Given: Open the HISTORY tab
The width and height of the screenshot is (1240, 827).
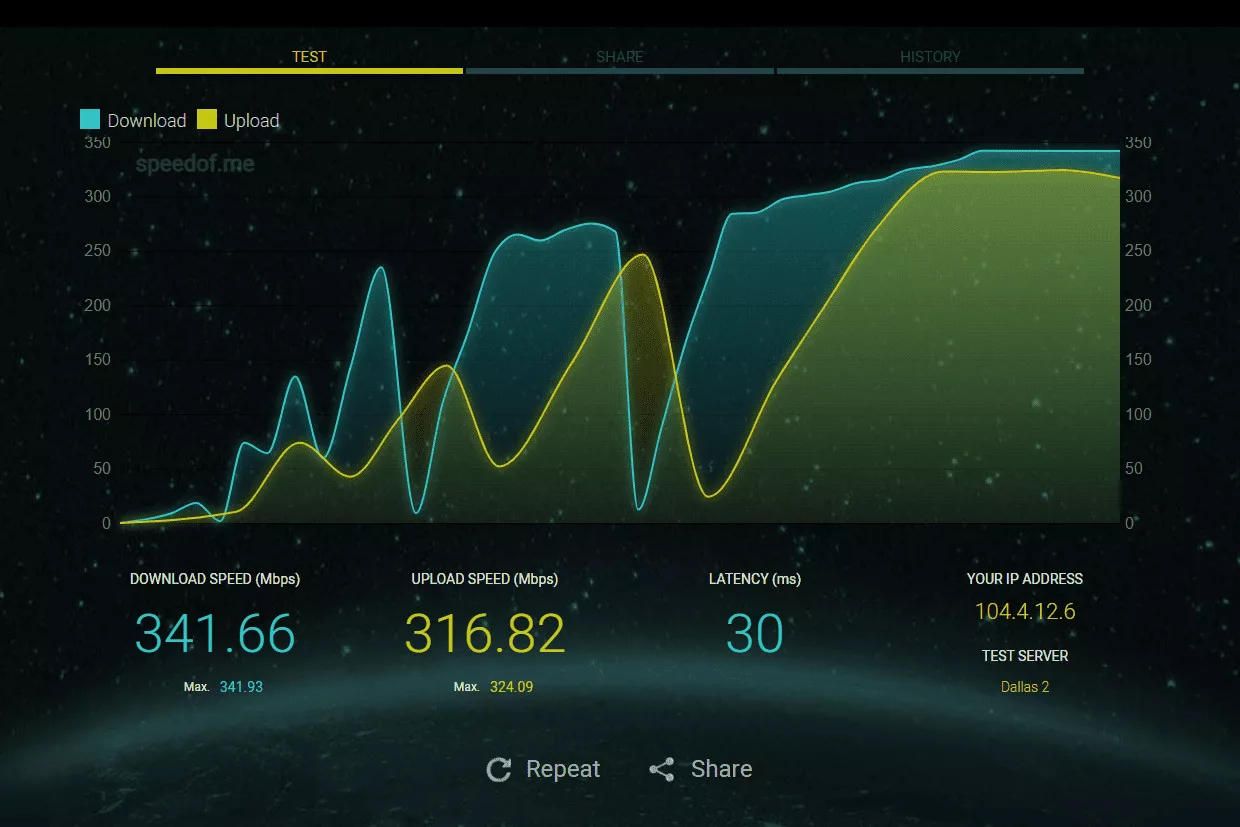Looking at the screenshot, I should 930,57.
